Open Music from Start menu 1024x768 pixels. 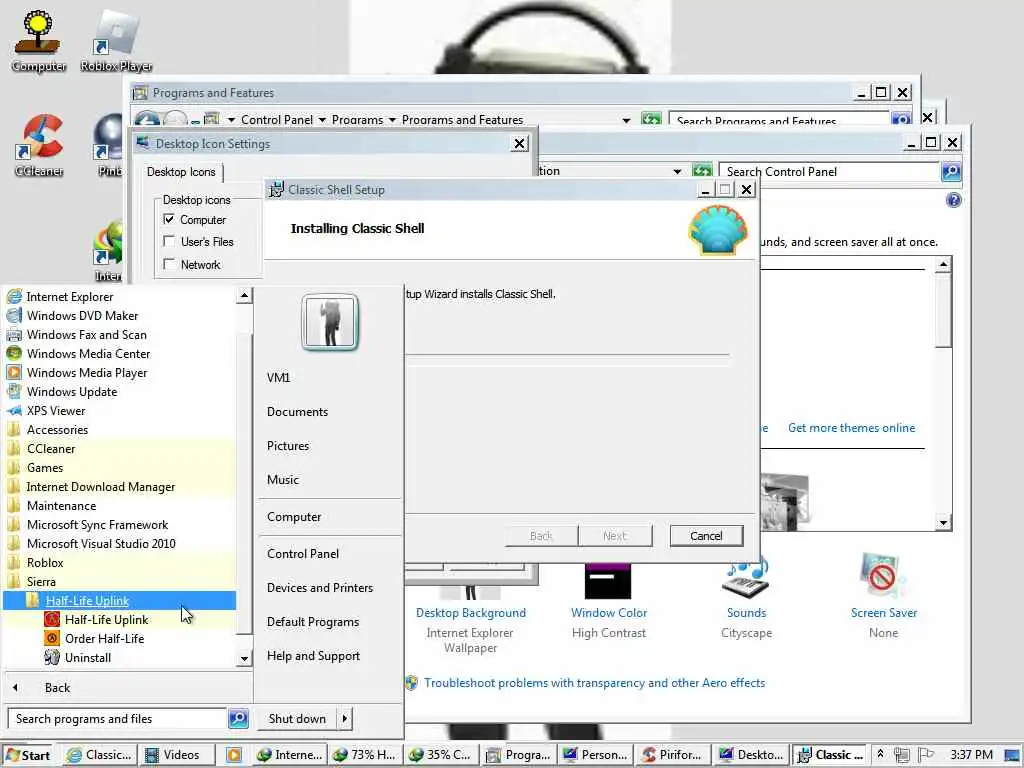tap(282, 479)
